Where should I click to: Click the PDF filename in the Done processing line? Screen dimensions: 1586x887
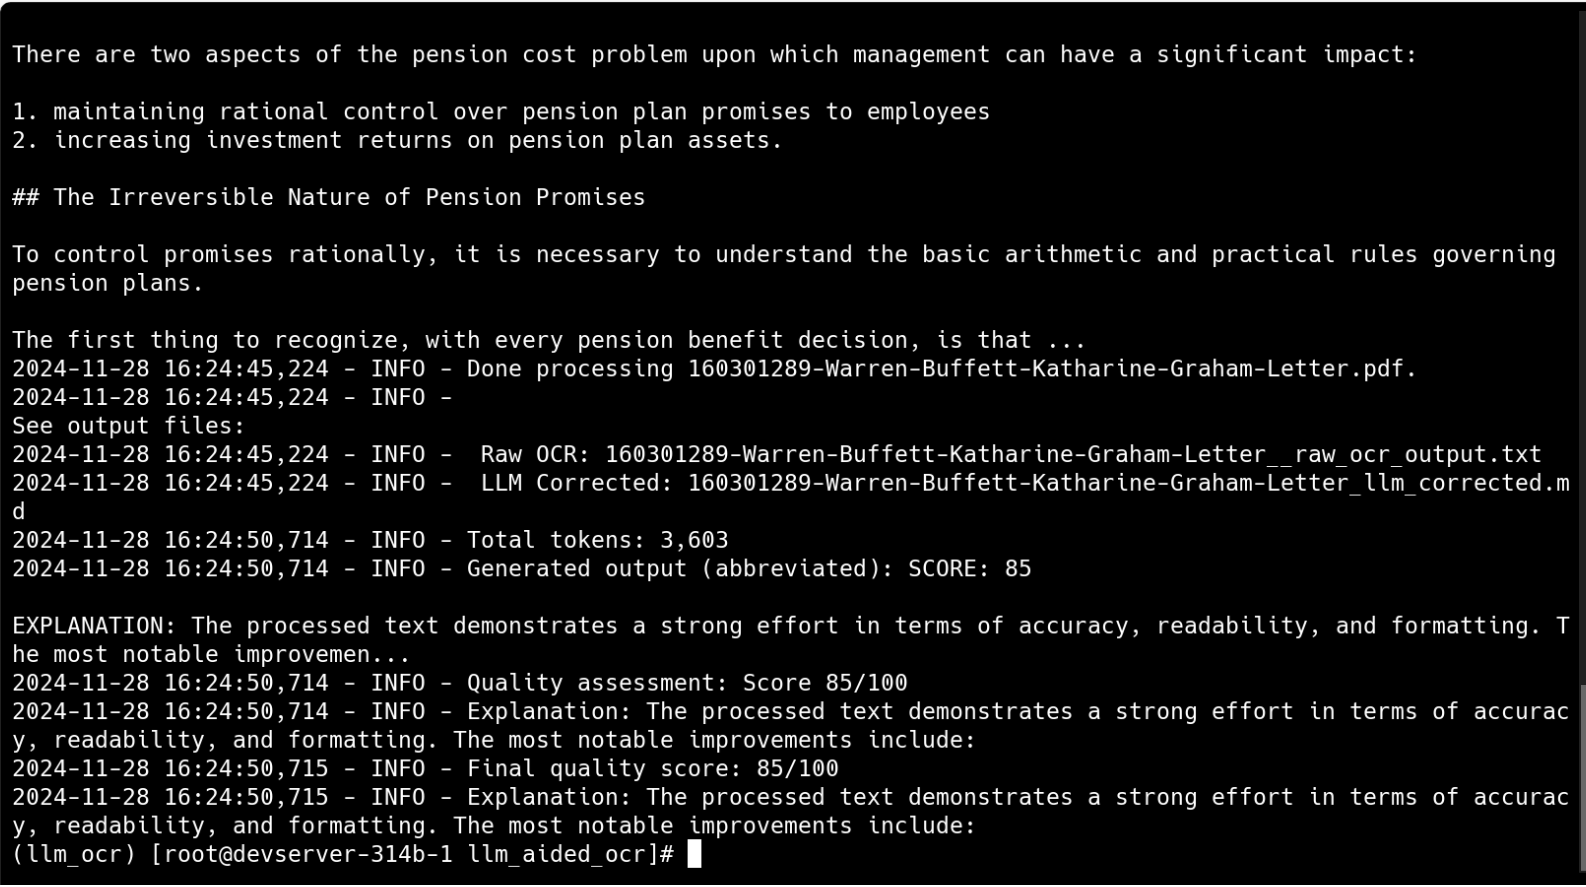coord(1051,368)
